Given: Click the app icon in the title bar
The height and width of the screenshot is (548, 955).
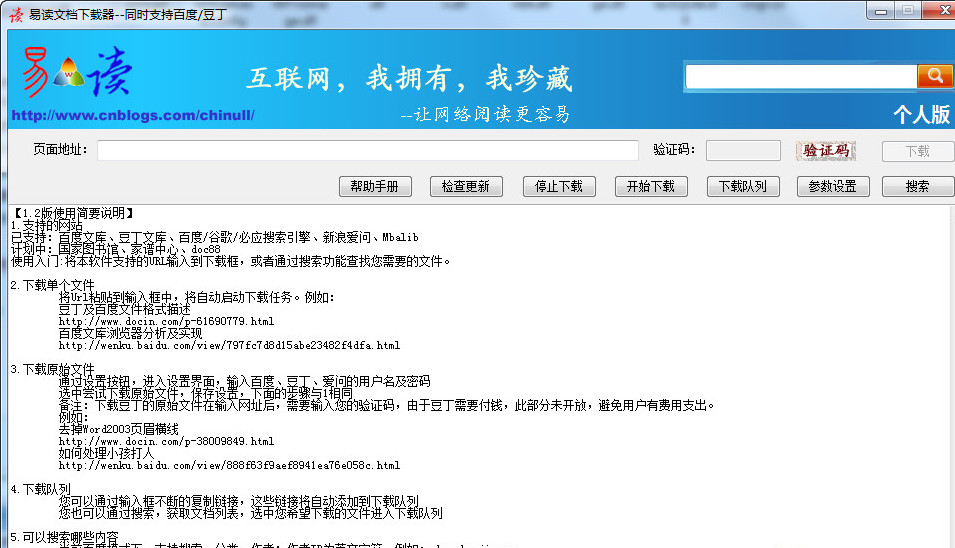Looking at the screenshot, I should [x=16, y=15].
